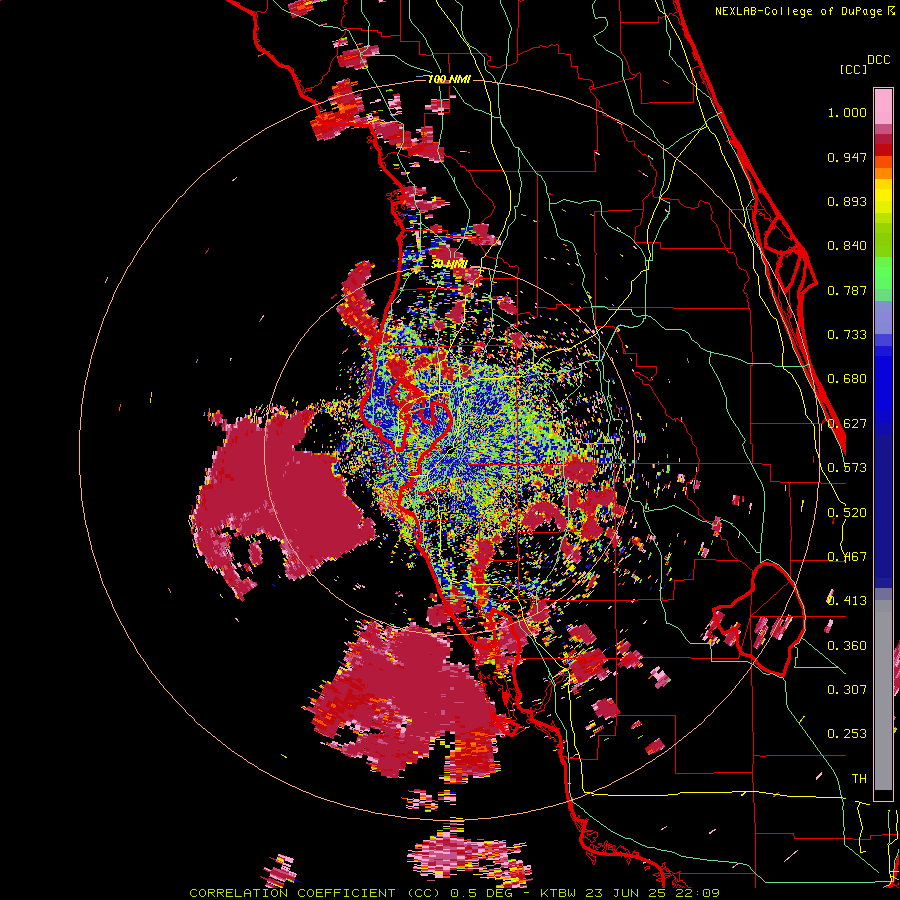The width and height of the screenshot is (900, 900).
Task: Select the 0.253 scale value
Action: 847,734
